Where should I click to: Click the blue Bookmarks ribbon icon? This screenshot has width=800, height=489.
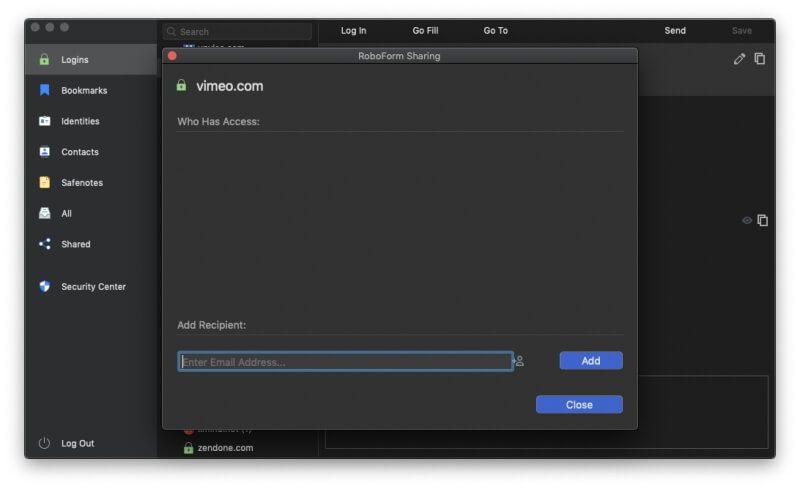pyautogui.click(x=44, y=90)
